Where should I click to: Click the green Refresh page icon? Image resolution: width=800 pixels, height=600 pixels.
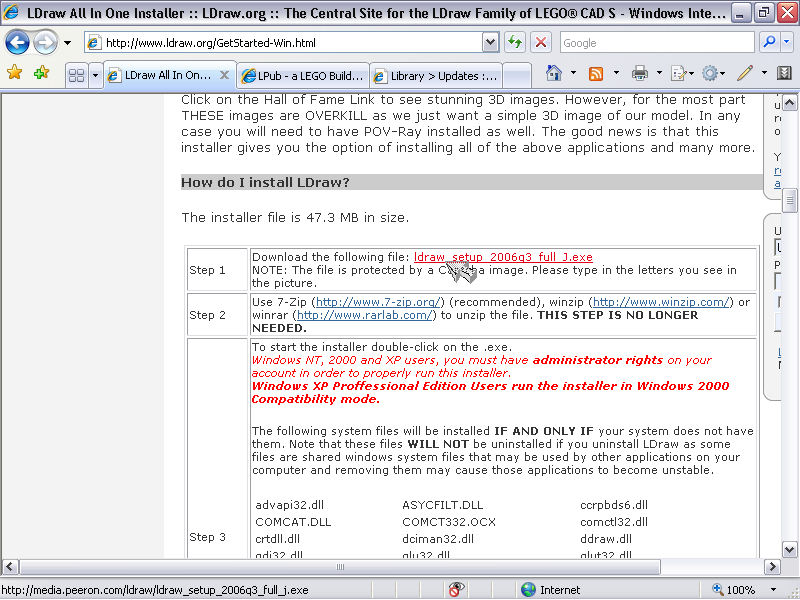point(515,43)
